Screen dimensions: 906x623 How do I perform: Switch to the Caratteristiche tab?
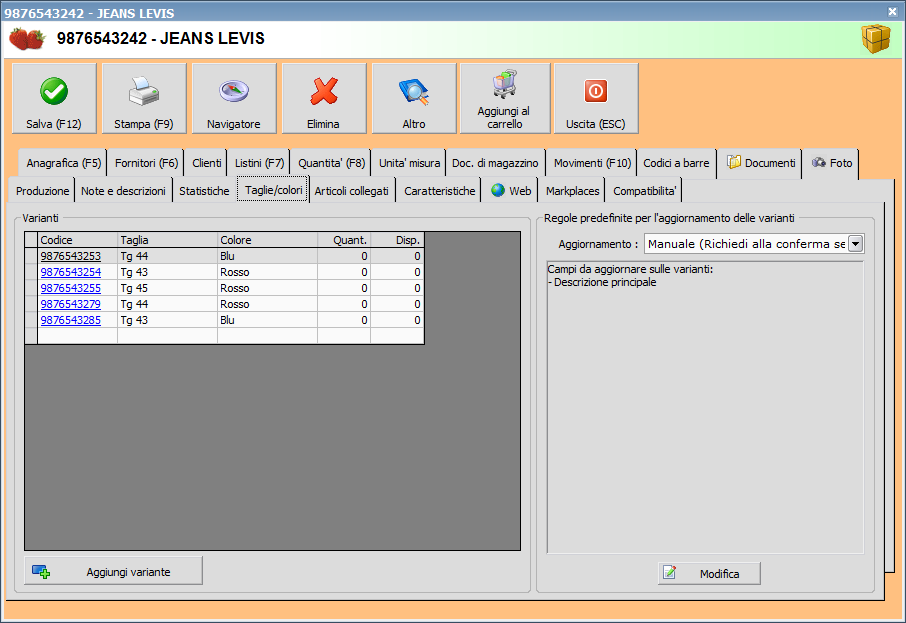(x=439, y=191)
